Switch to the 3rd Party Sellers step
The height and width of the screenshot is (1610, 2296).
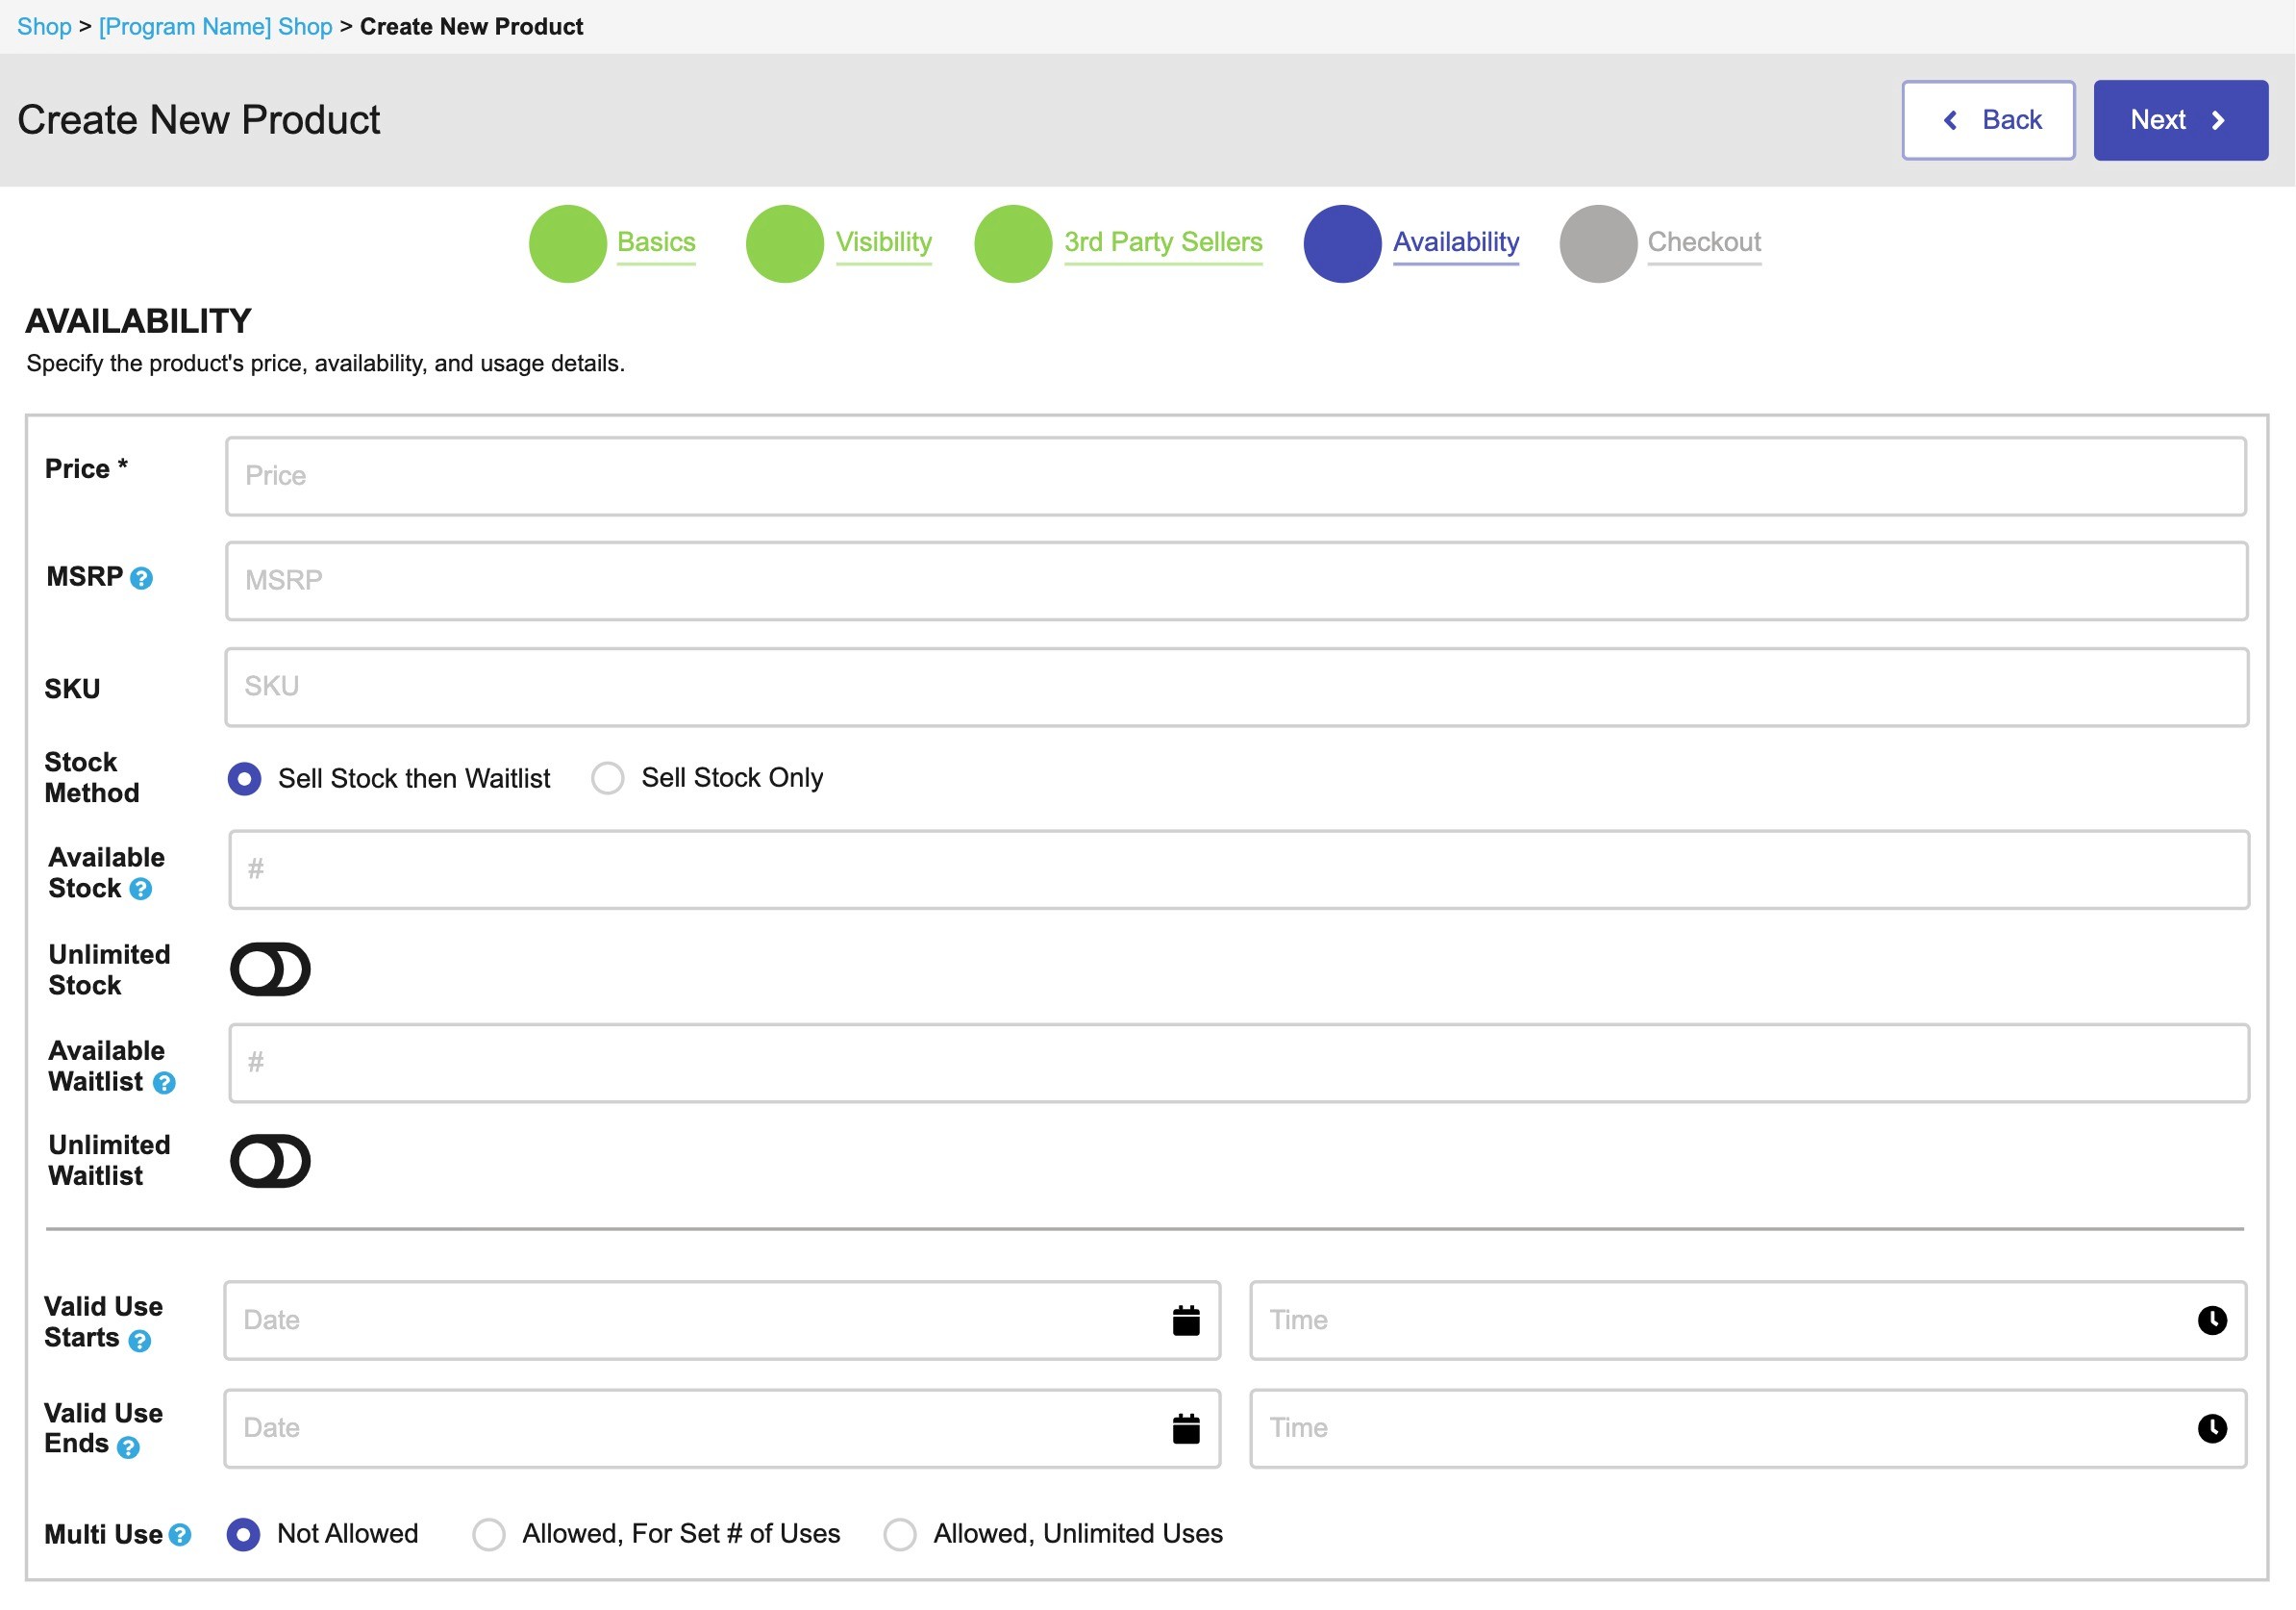point(1162,243)
